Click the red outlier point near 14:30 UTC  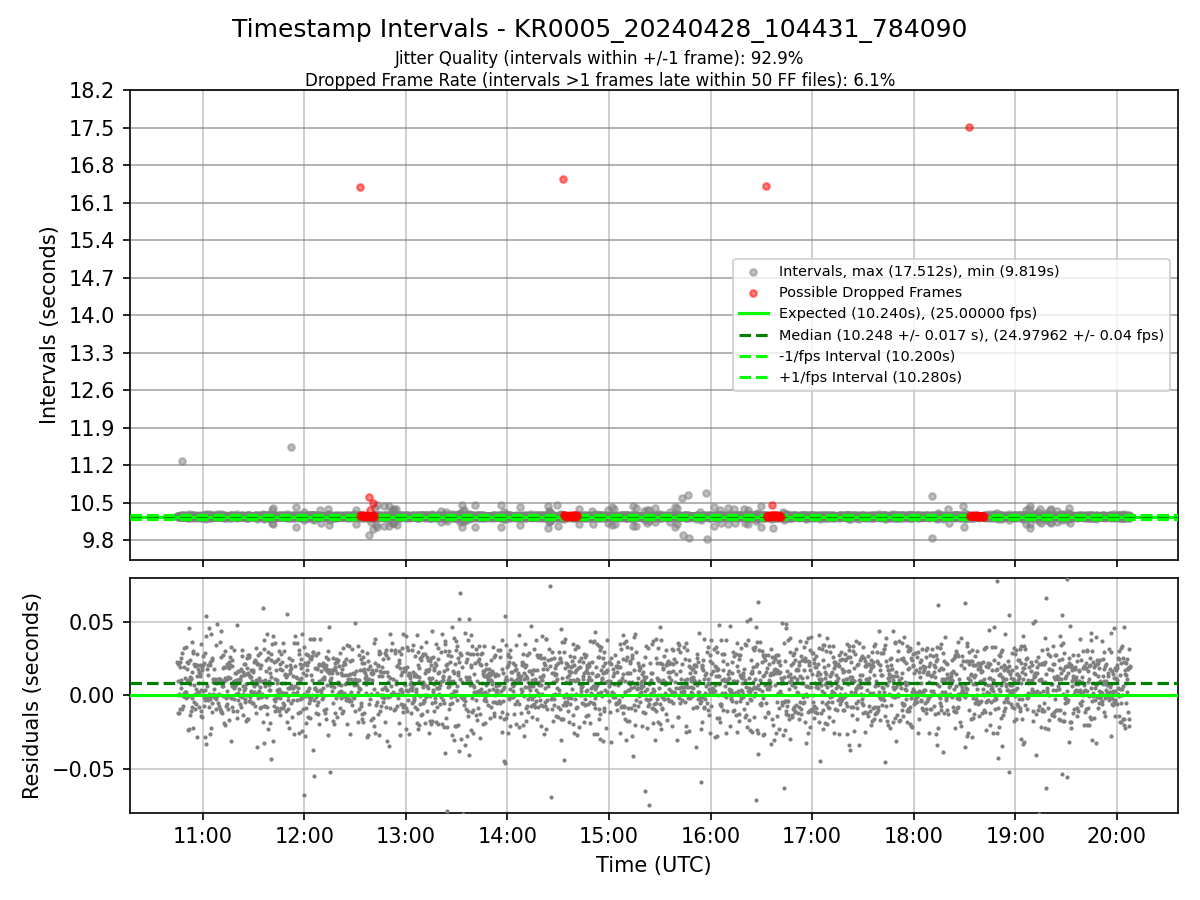tap(563, 179)
